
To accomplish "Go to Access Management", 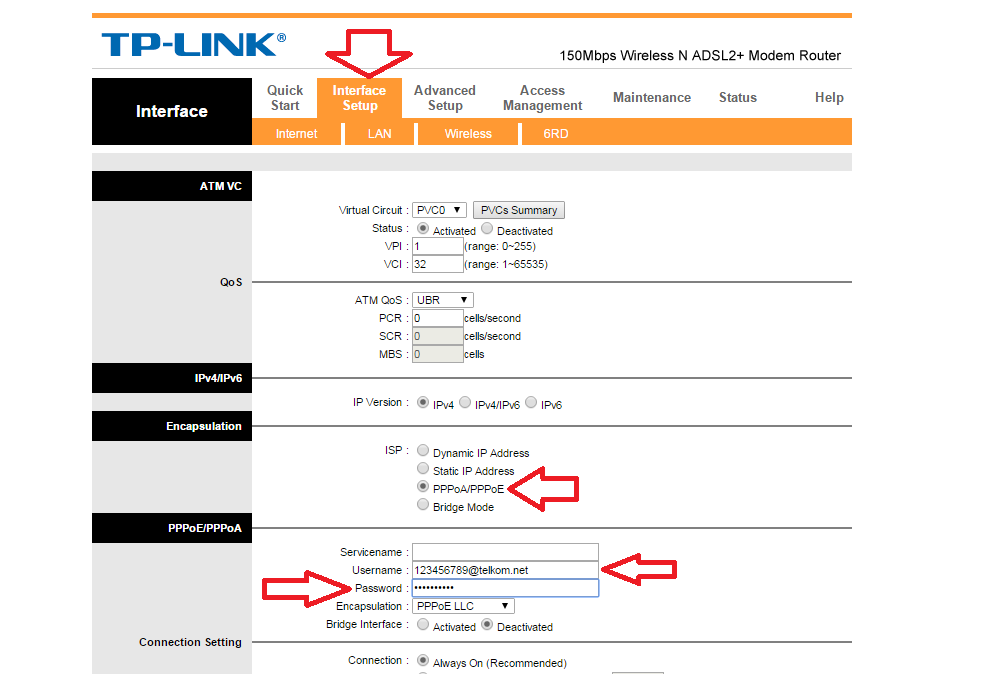I will pos(541,97).
